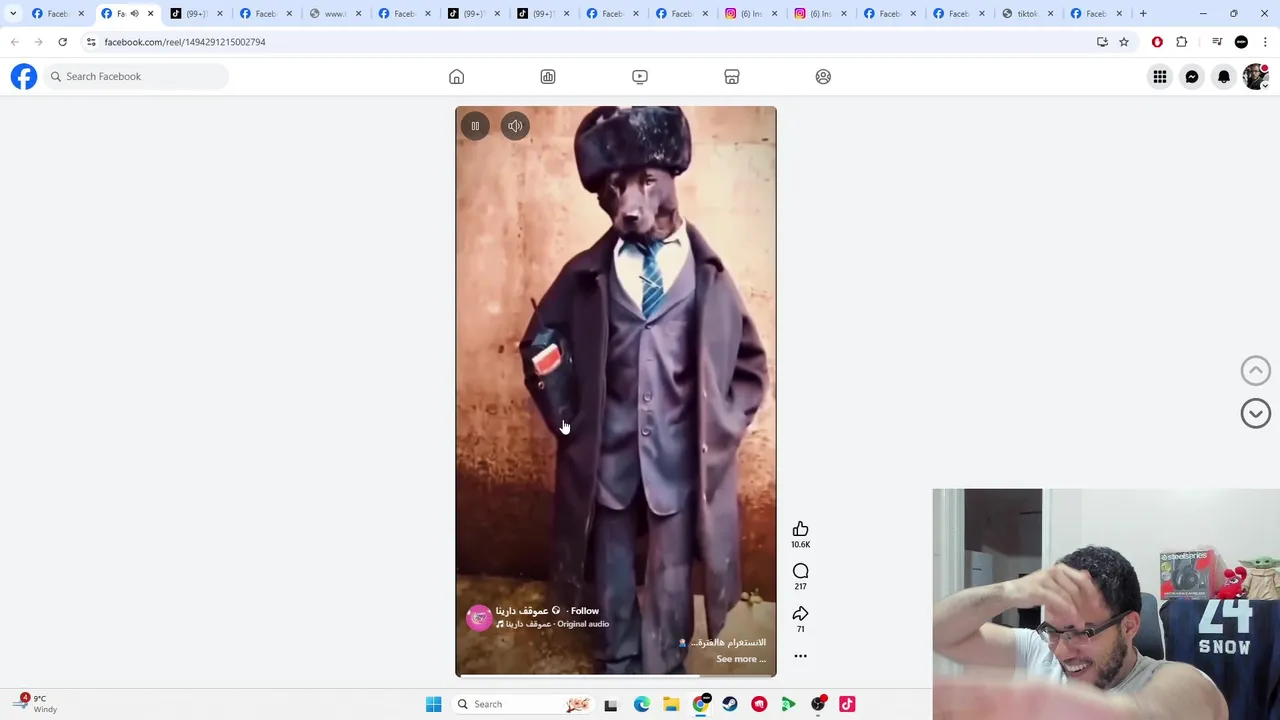1280x720 pixels.
Task: Open Facebook Home tab icon
Action: 456,77
